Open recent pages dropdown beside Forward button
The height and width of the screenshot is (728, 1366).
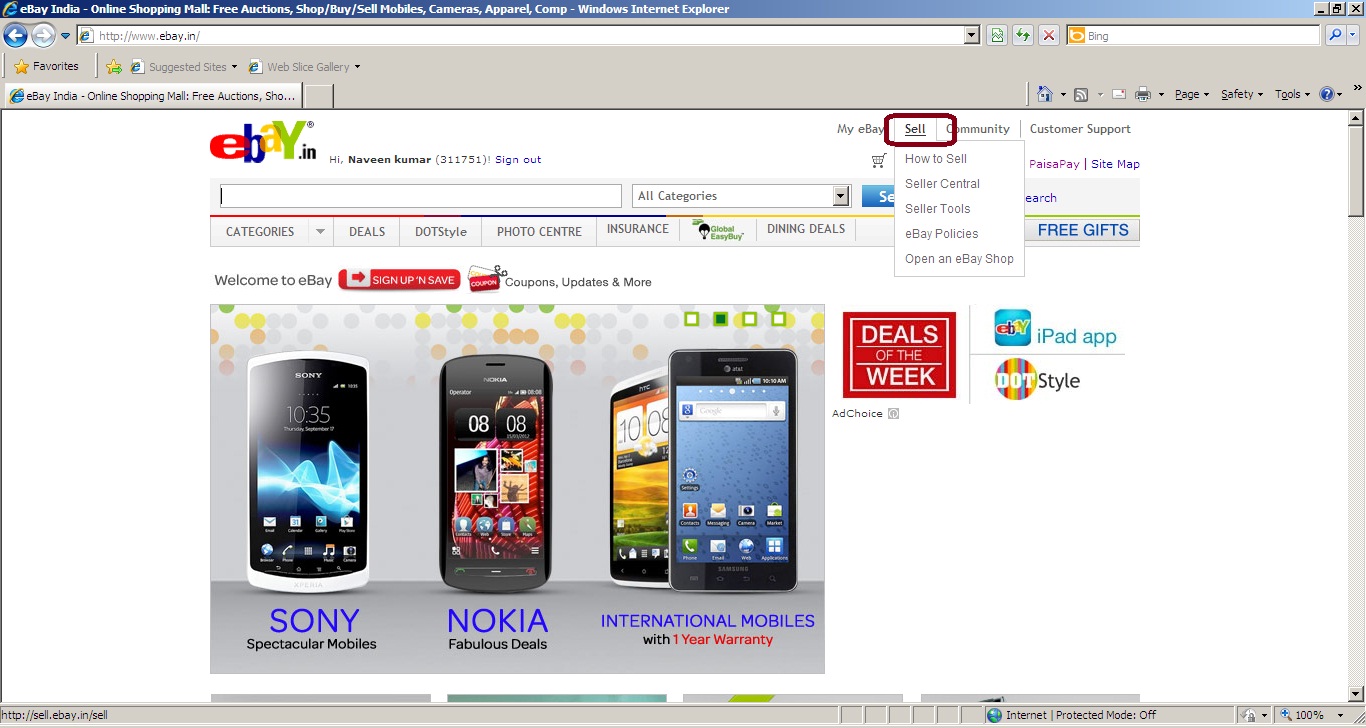(x=66, y=36)
